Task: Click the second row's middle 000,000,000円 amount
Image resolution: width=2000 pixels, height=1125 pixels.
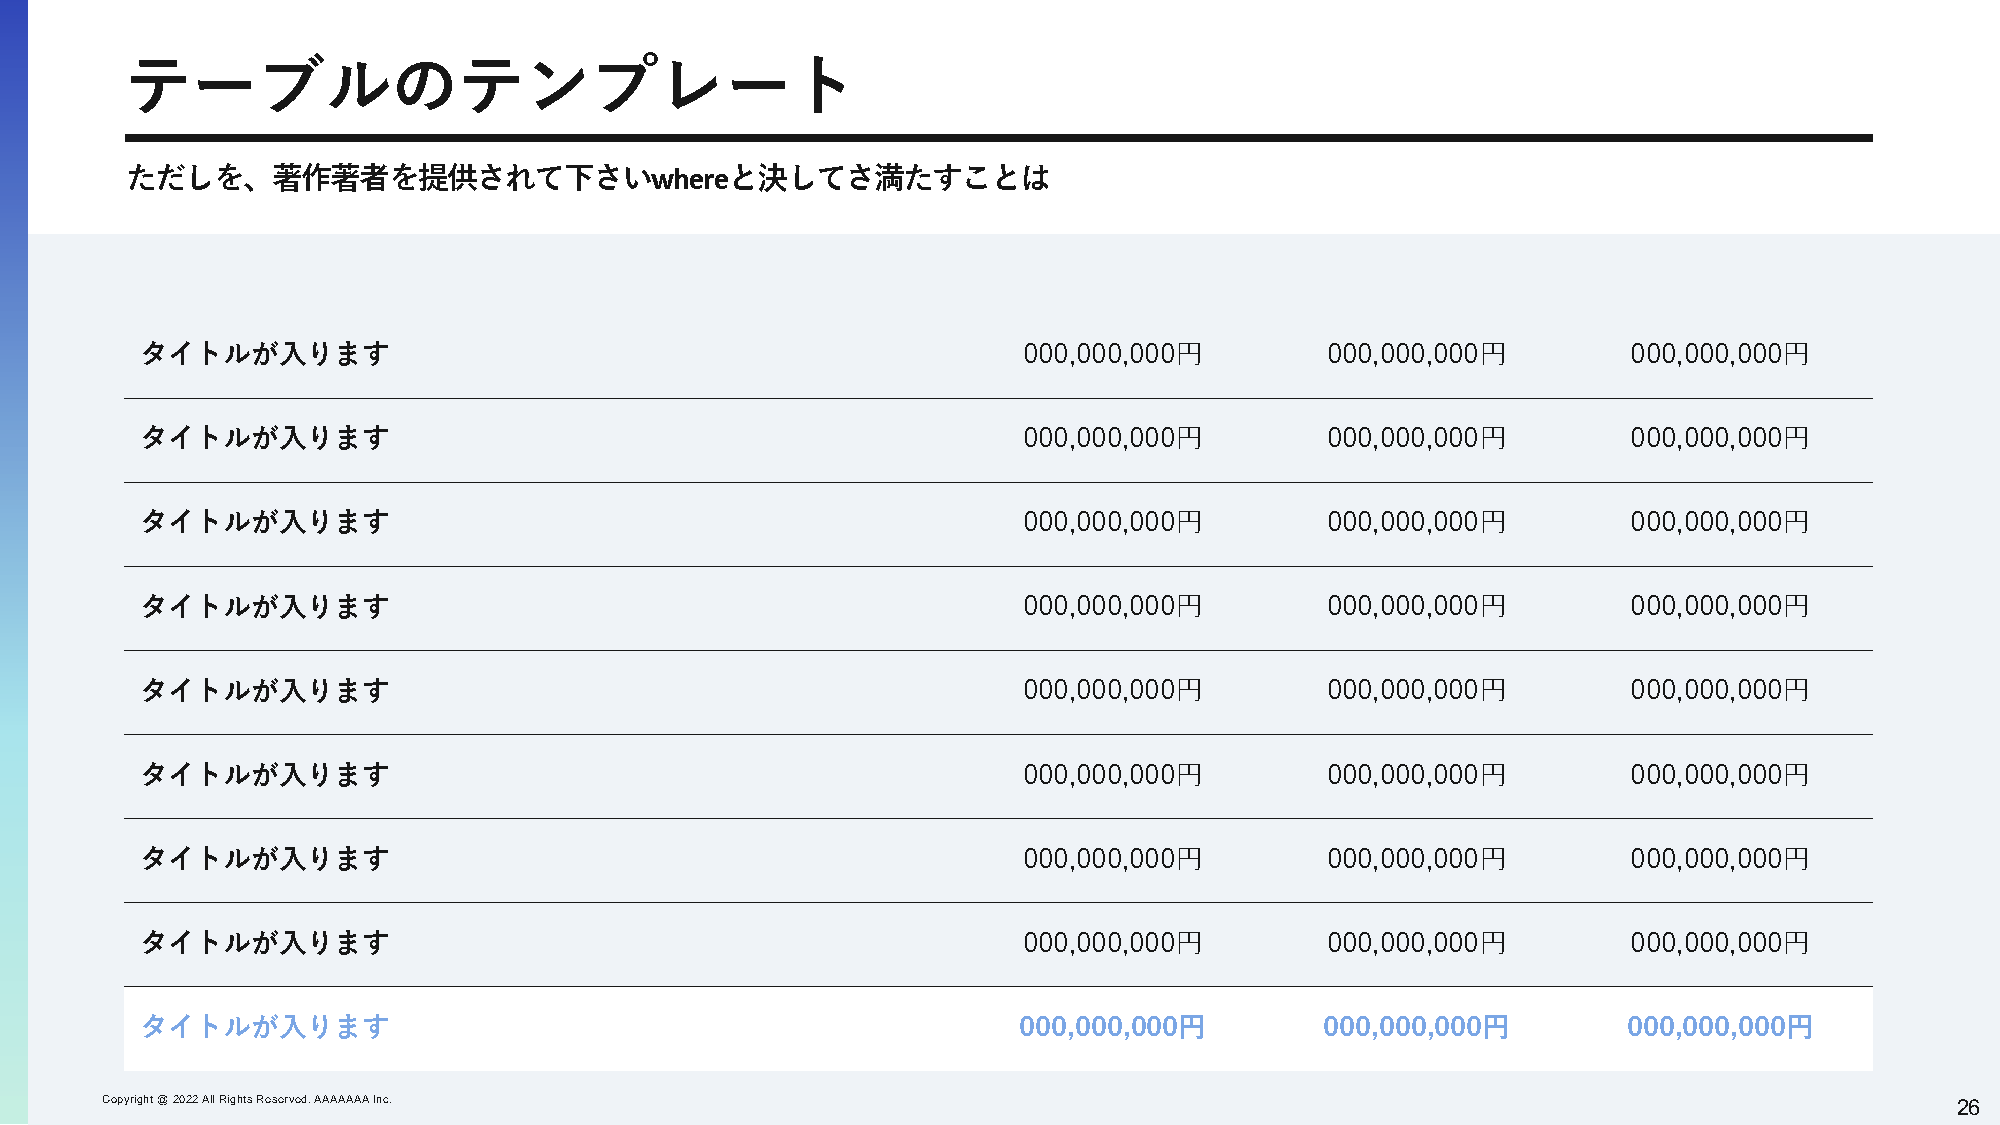Action: click(1416, 438)
